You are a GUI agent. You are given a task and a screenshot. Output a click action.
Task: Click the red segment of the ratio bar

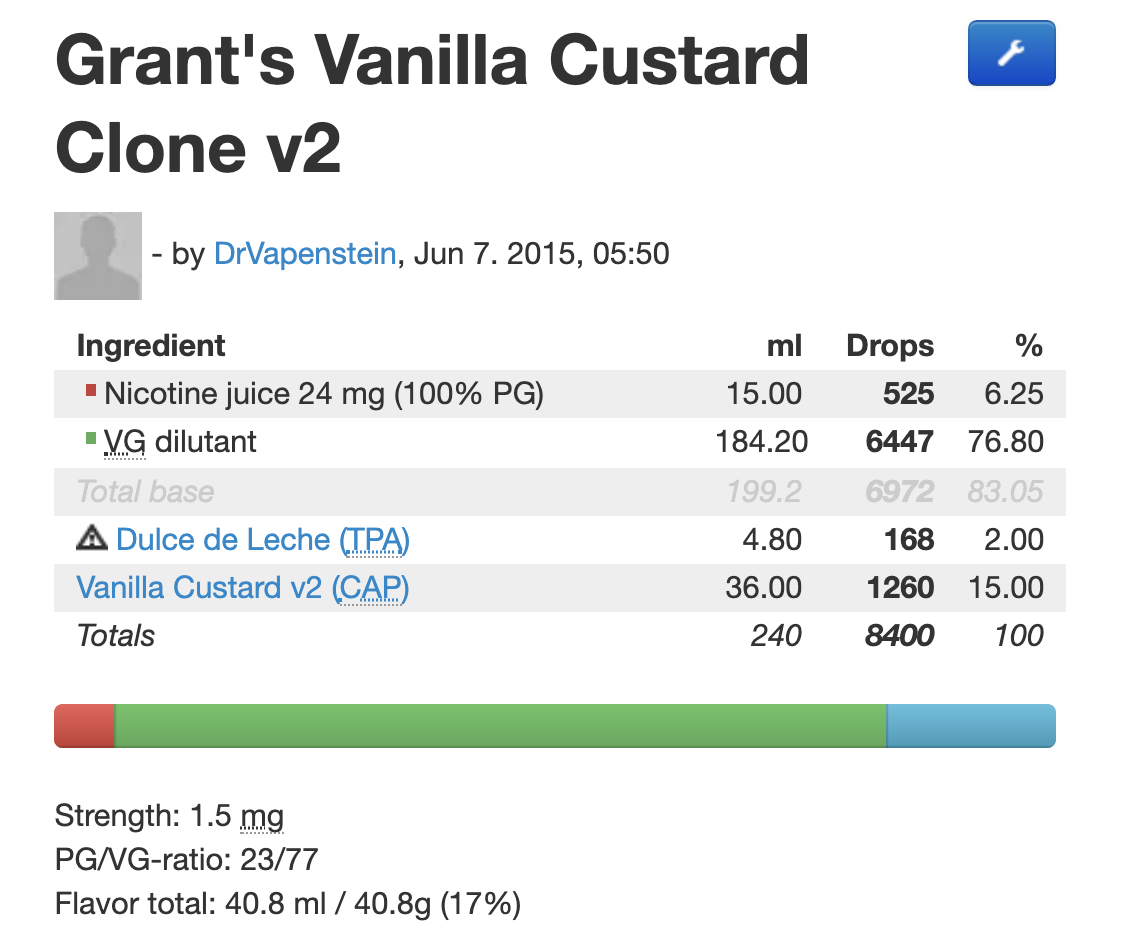(85, 726)
